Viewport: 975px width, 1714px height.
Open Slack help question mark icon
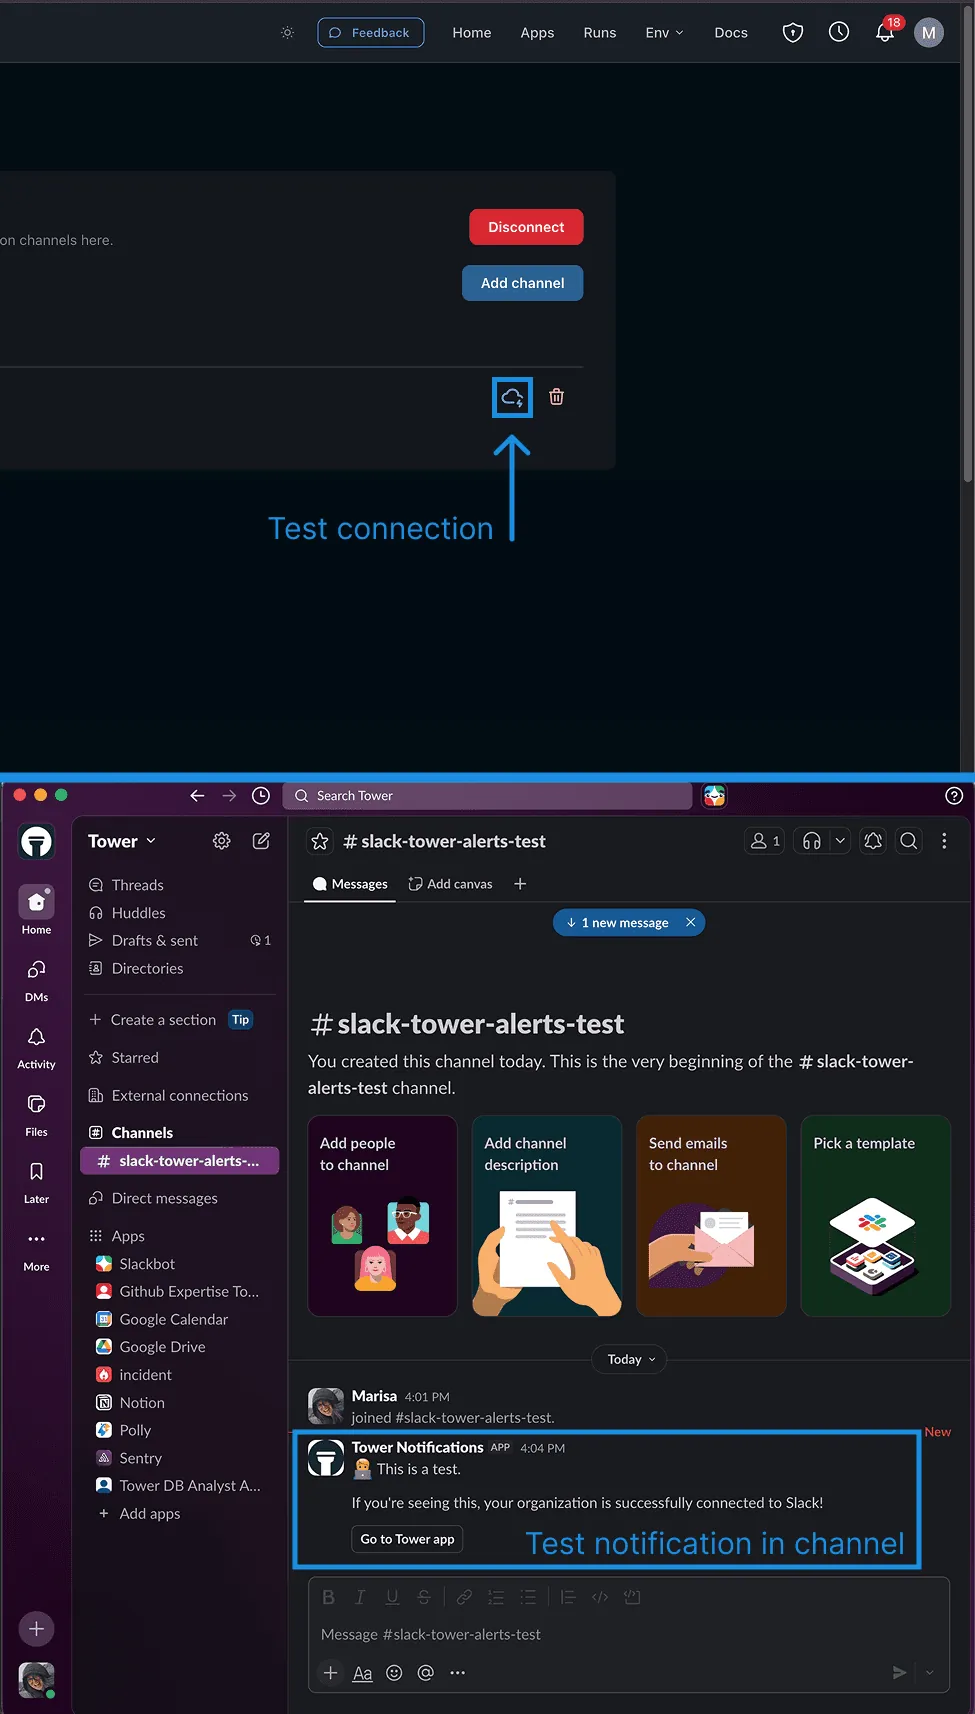coord(954,796)
